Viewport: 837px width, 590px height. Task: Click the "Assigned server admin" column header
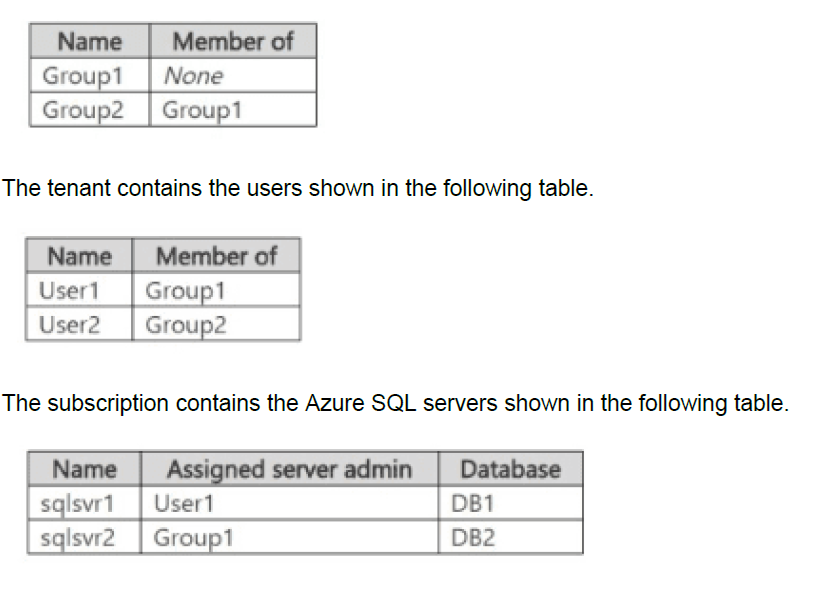pyautogui.click(x=289, y=469)
